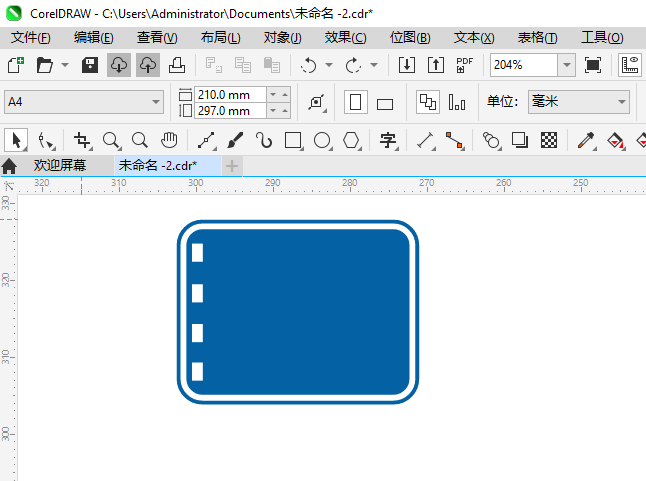Click the cloud download icon
Viewport: 646px width, 481px height.
[x=119, y=65]
